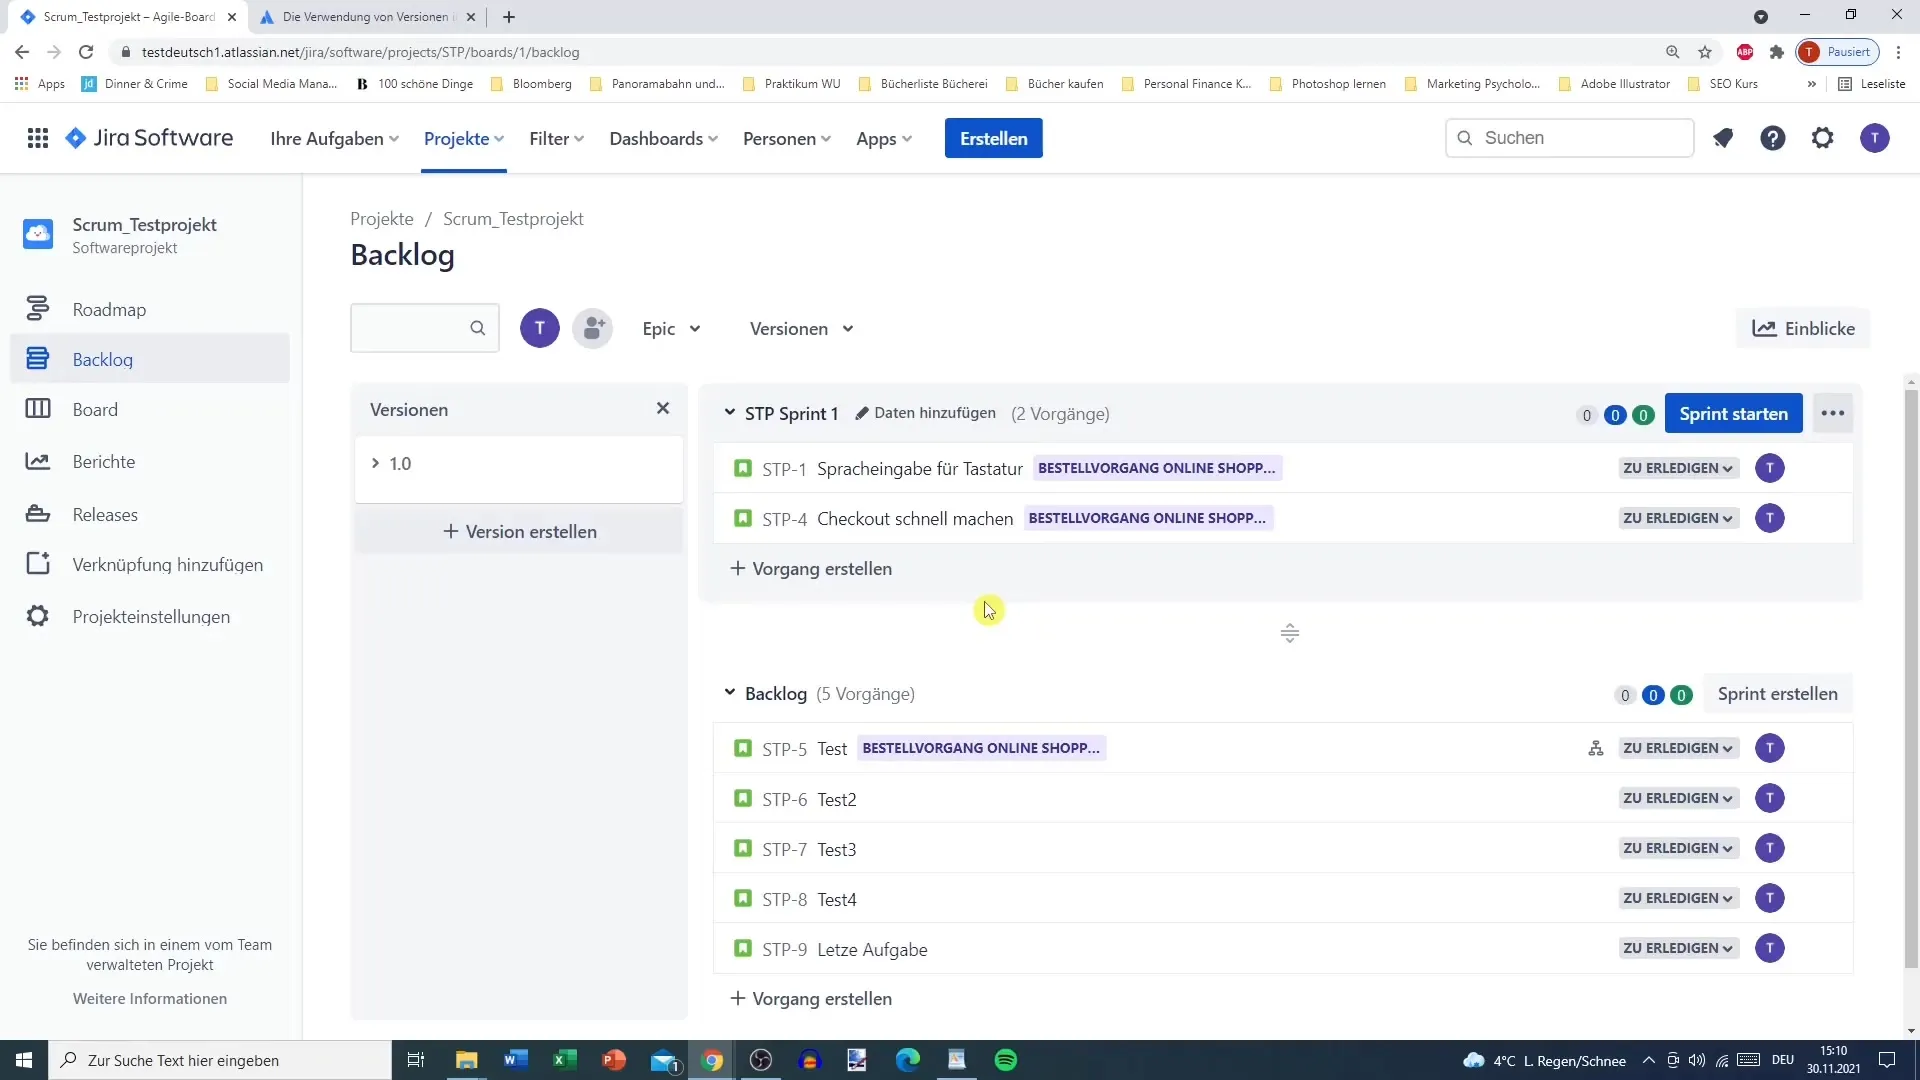
Task: Open the settings gear in Jira header
Action: [x=1822, y=138]
